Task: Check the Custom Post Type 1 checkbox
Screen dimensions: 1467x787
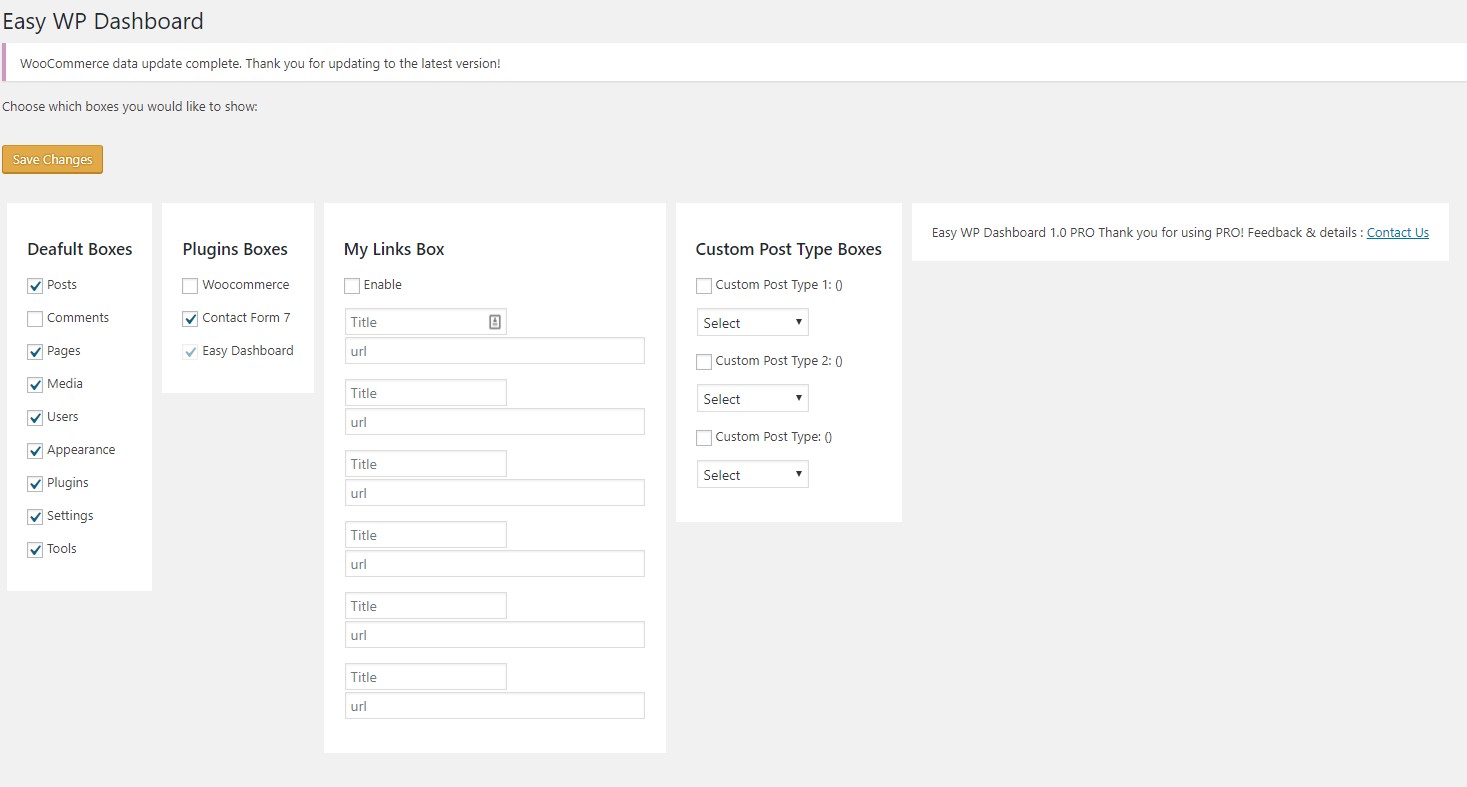Action: click(x=704, y=286)
